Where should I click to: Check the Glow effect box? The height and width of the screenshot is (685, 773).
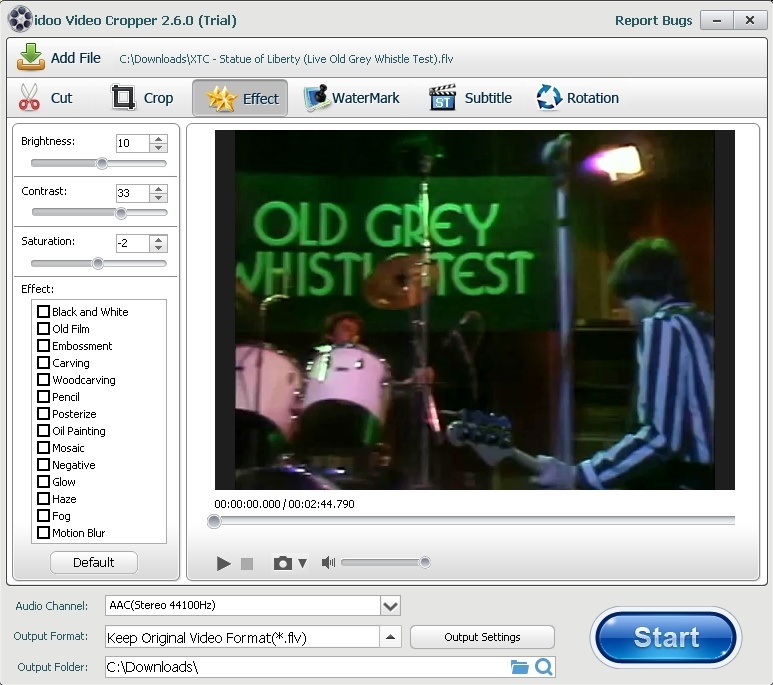pos(43,482)
